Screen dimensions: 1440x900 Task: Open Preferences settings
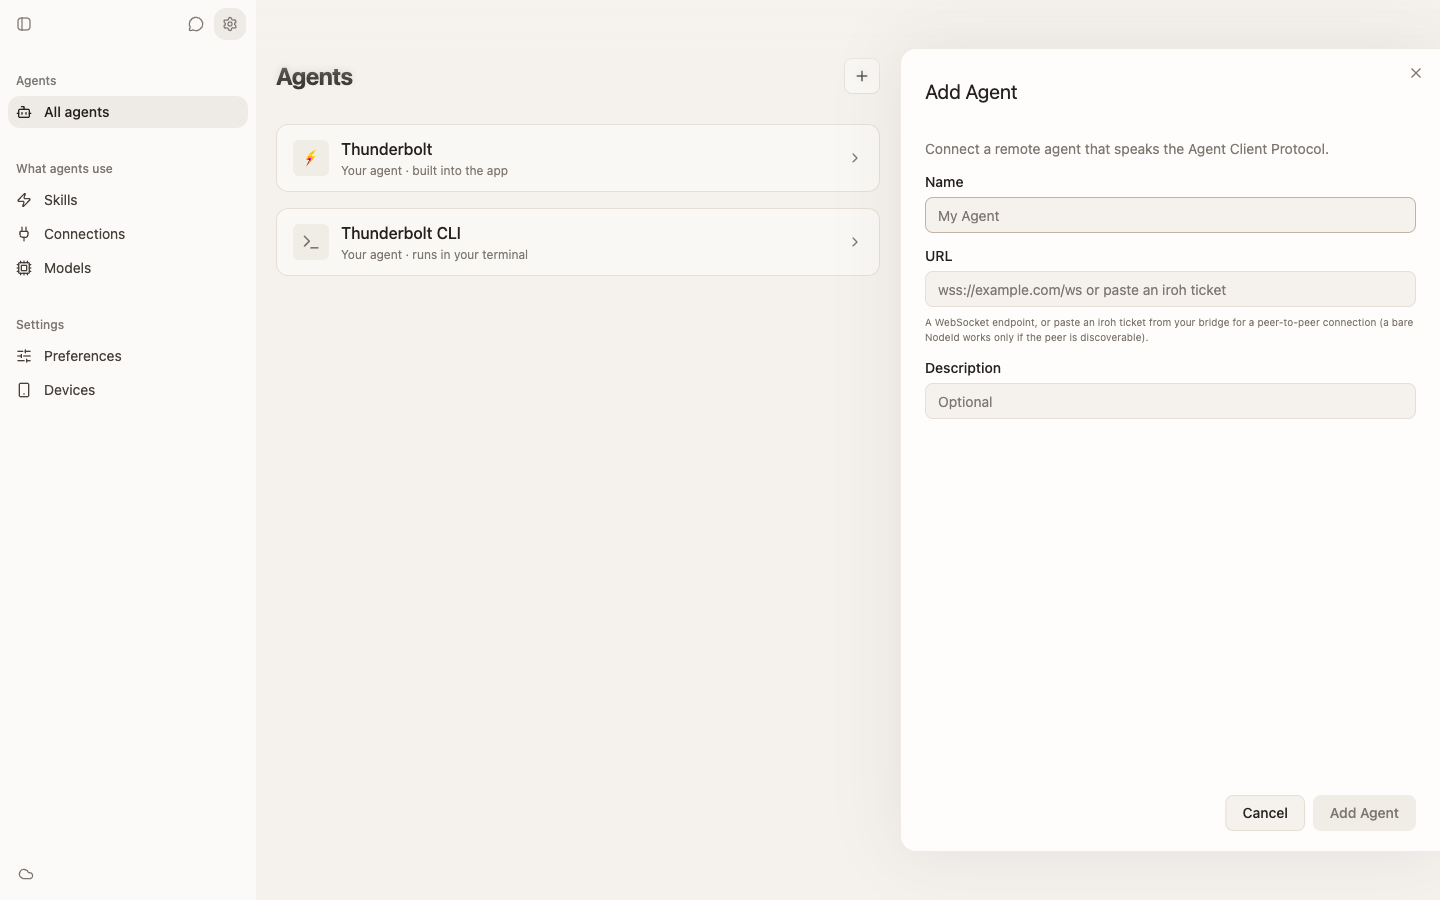click(x=128, y=356)
